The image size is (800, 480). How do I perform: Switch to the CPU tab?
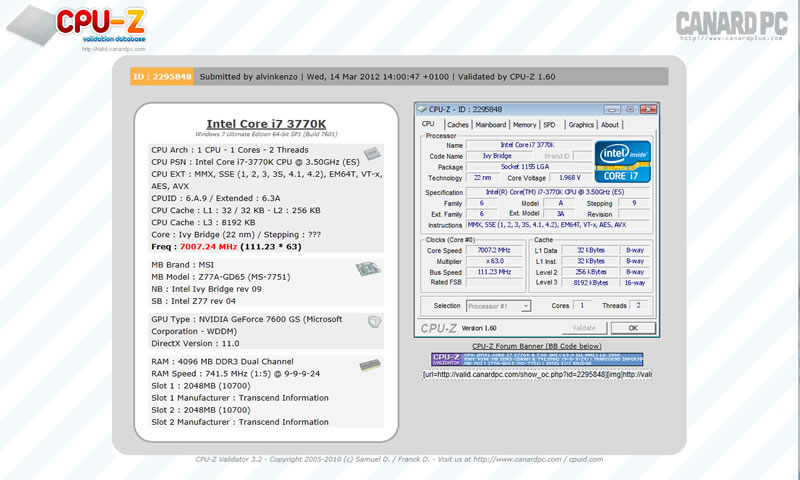point(428,124)
